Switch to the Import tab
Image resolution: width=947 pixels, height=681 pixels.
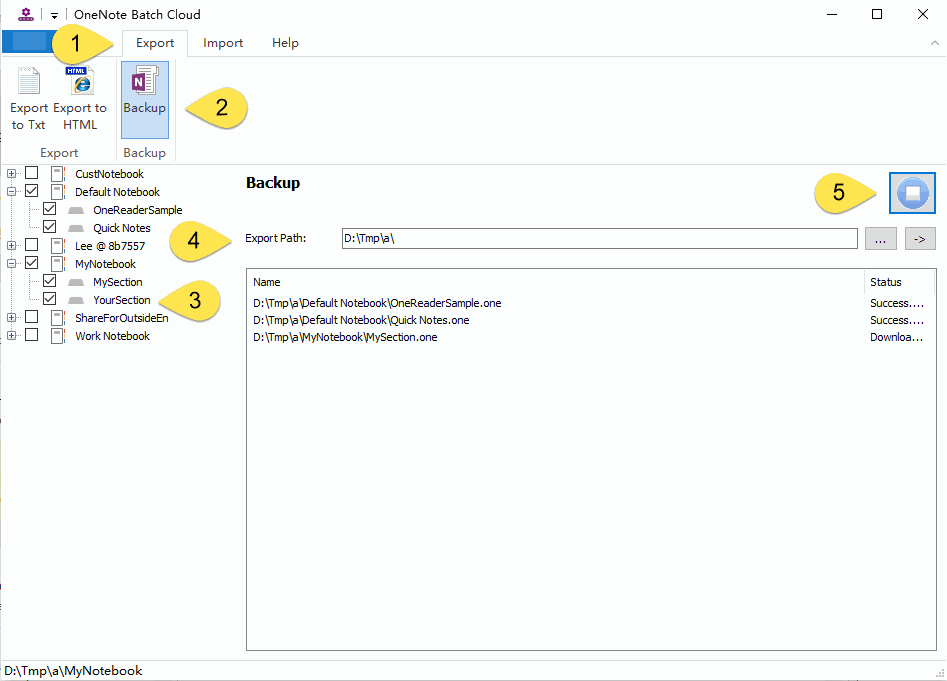point(222,42)
